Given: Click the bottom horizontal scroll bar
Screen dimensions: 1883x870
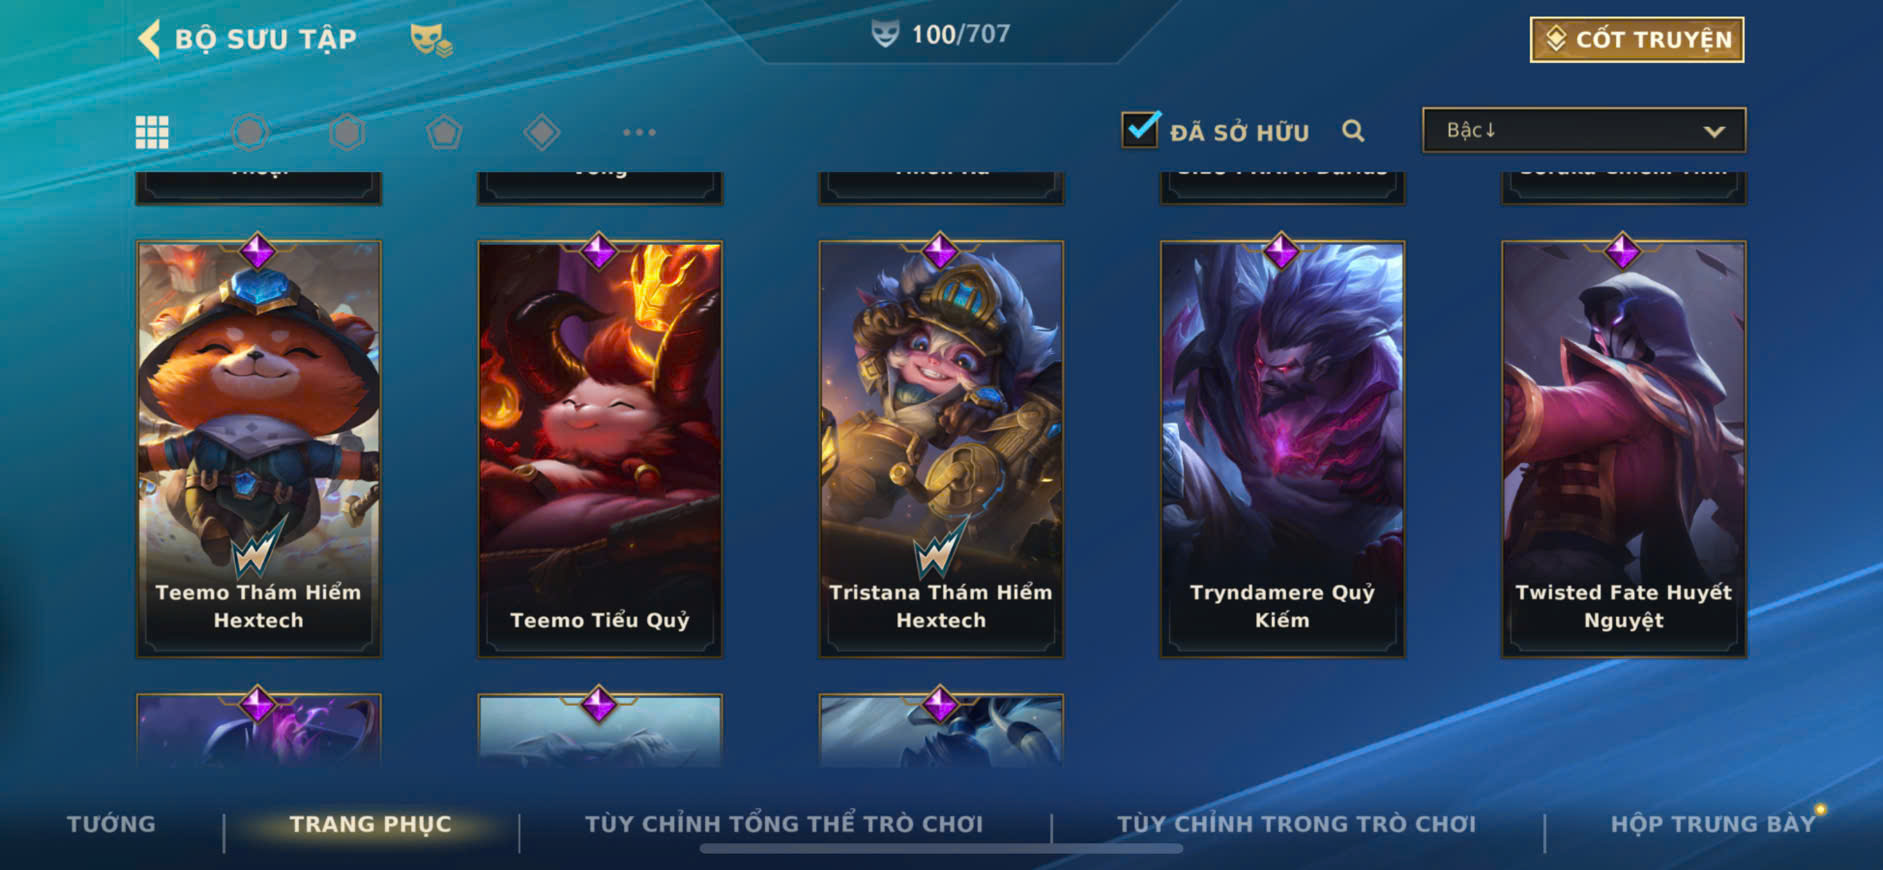Looking at the screenshot, I should click(x=941, y=849).
